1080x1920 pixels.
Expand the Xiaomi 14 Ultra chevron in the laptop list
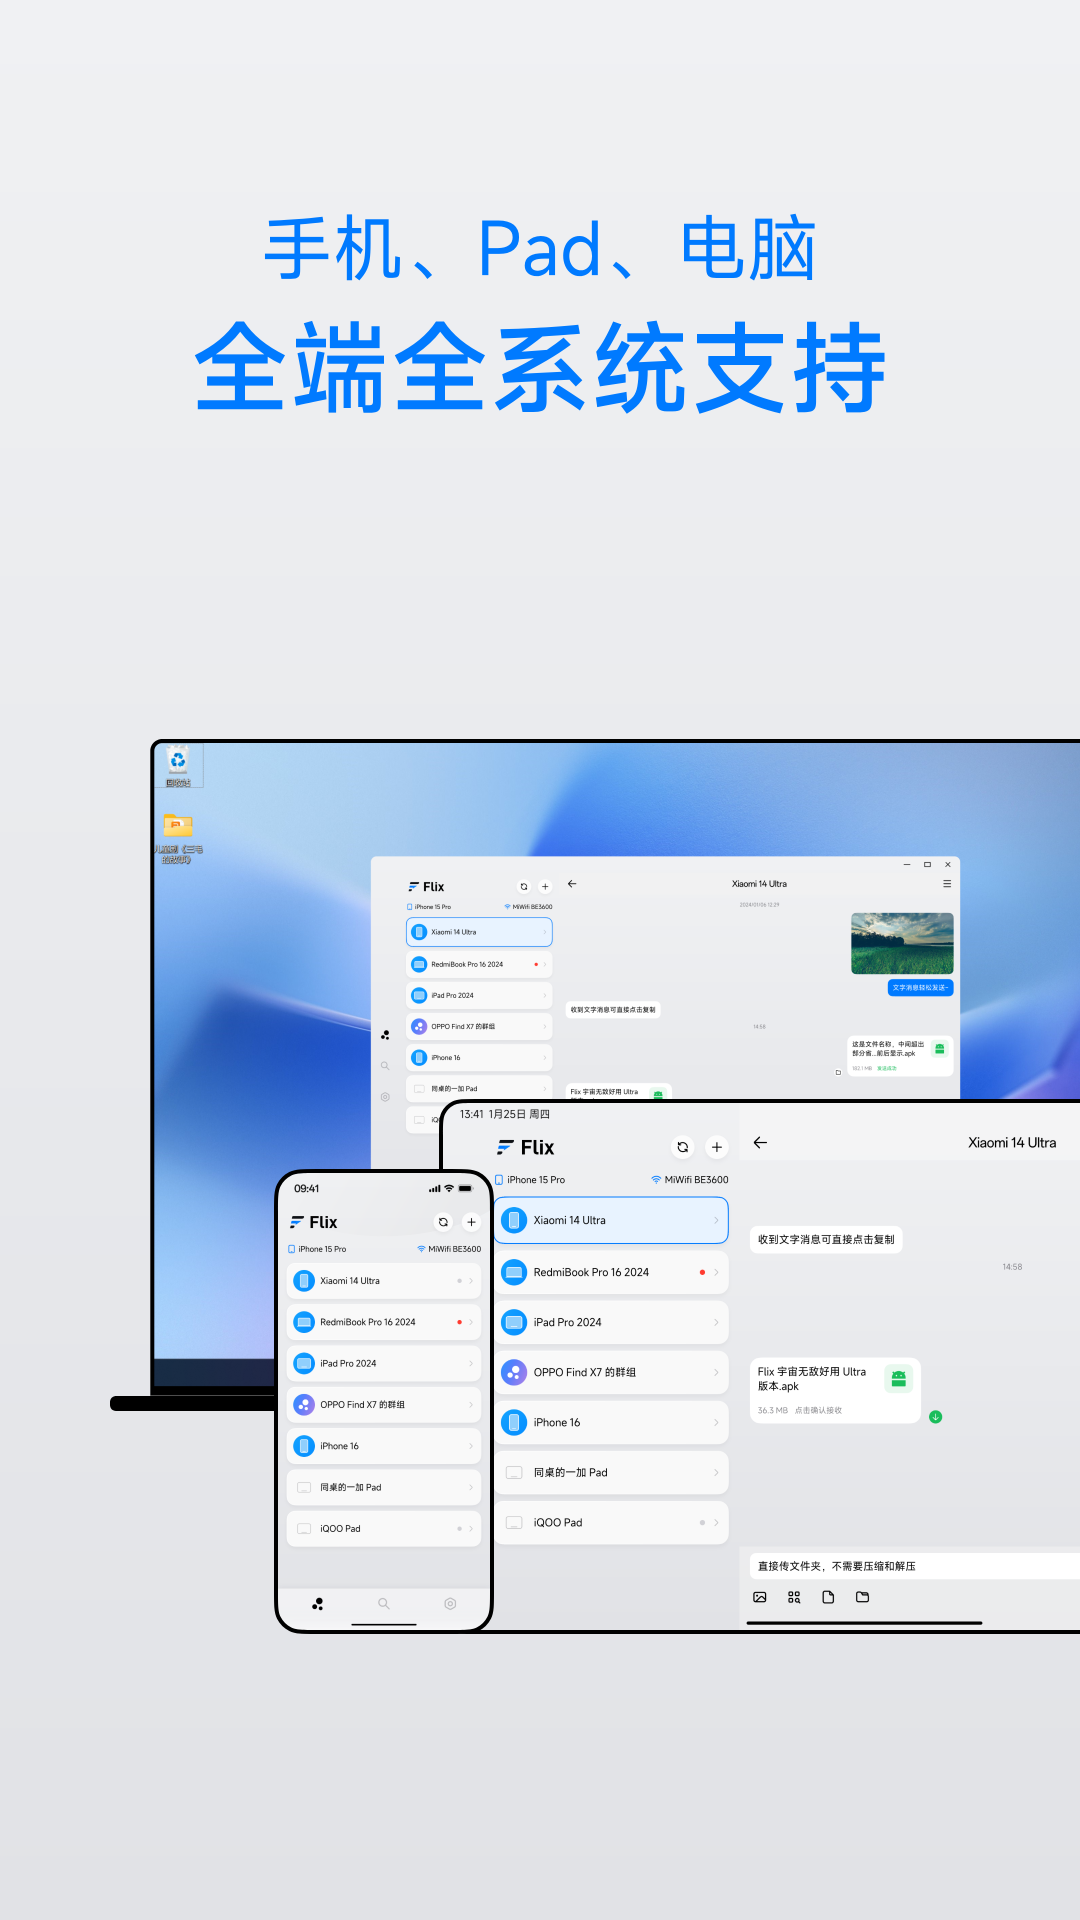click(545, 932)
